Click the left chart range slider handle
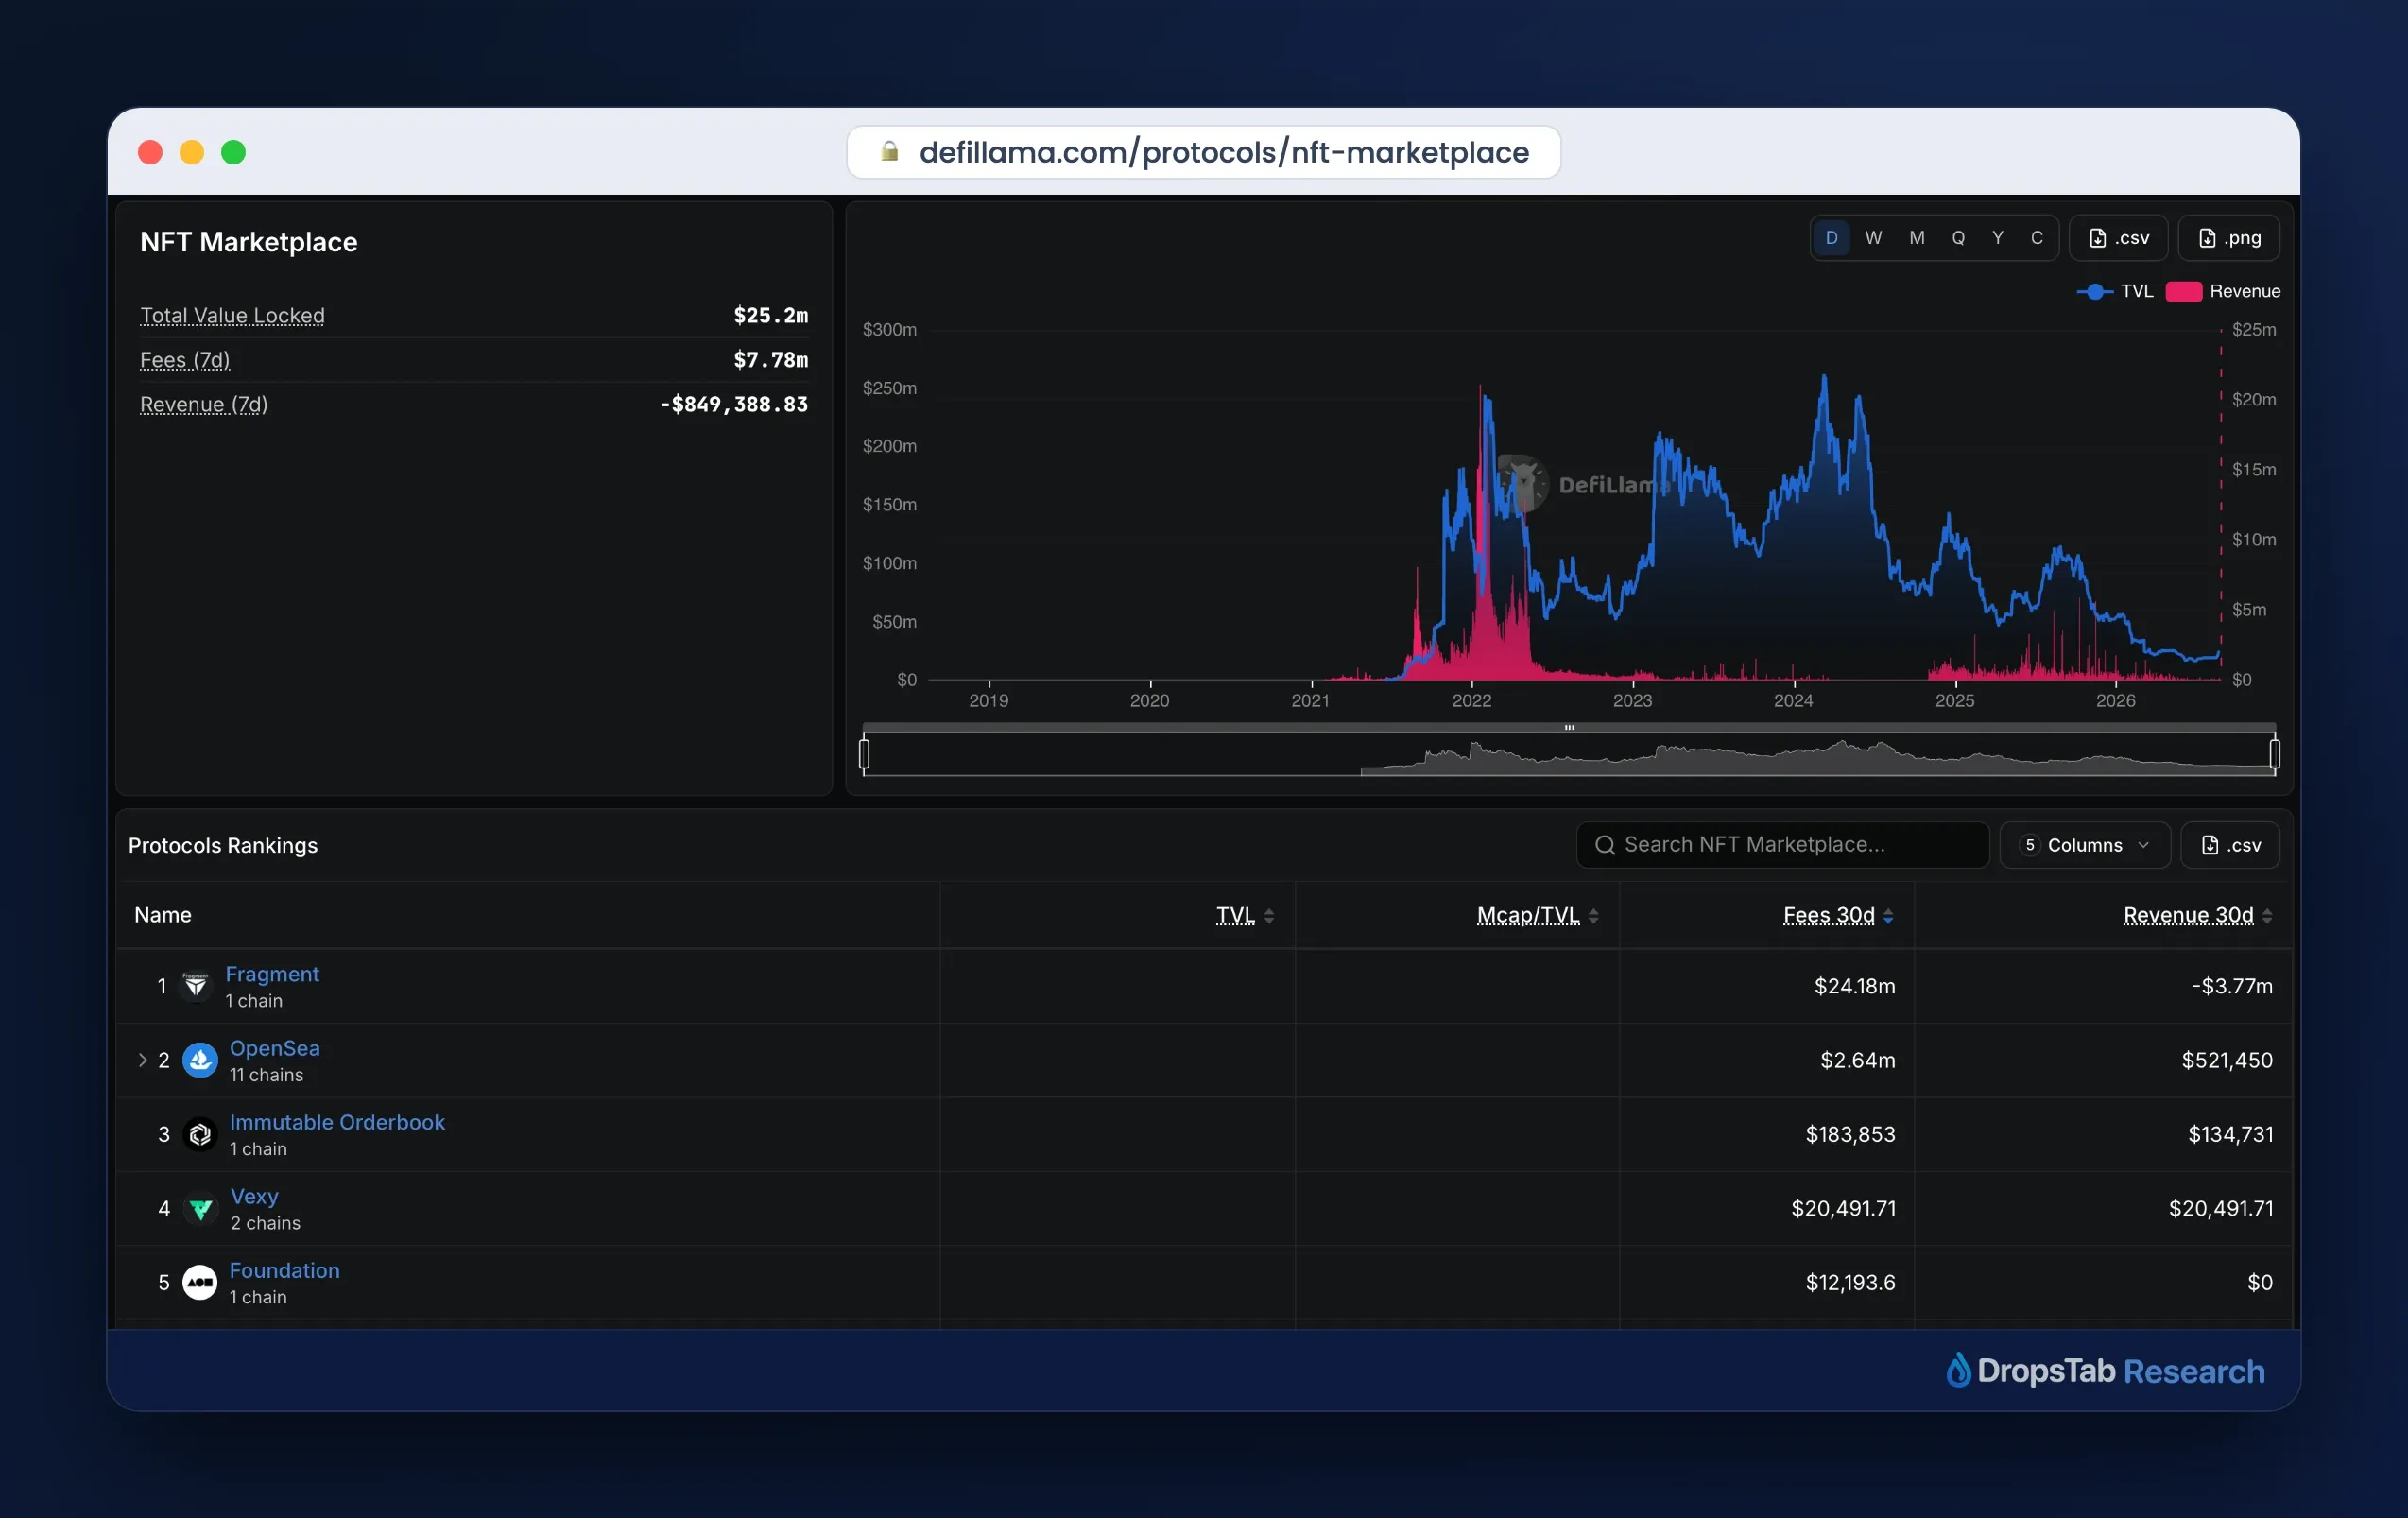The image size is (2408, 1518). 864,753
